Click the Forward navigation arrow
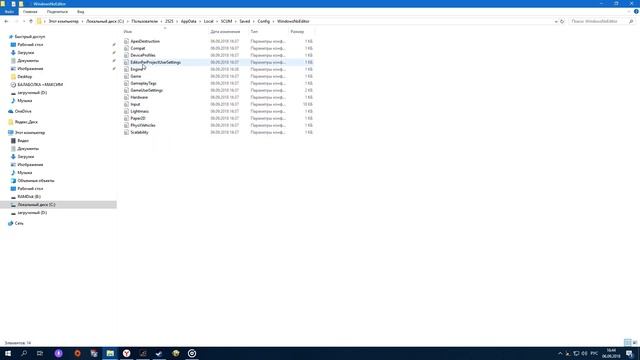 tap(16, 21)
